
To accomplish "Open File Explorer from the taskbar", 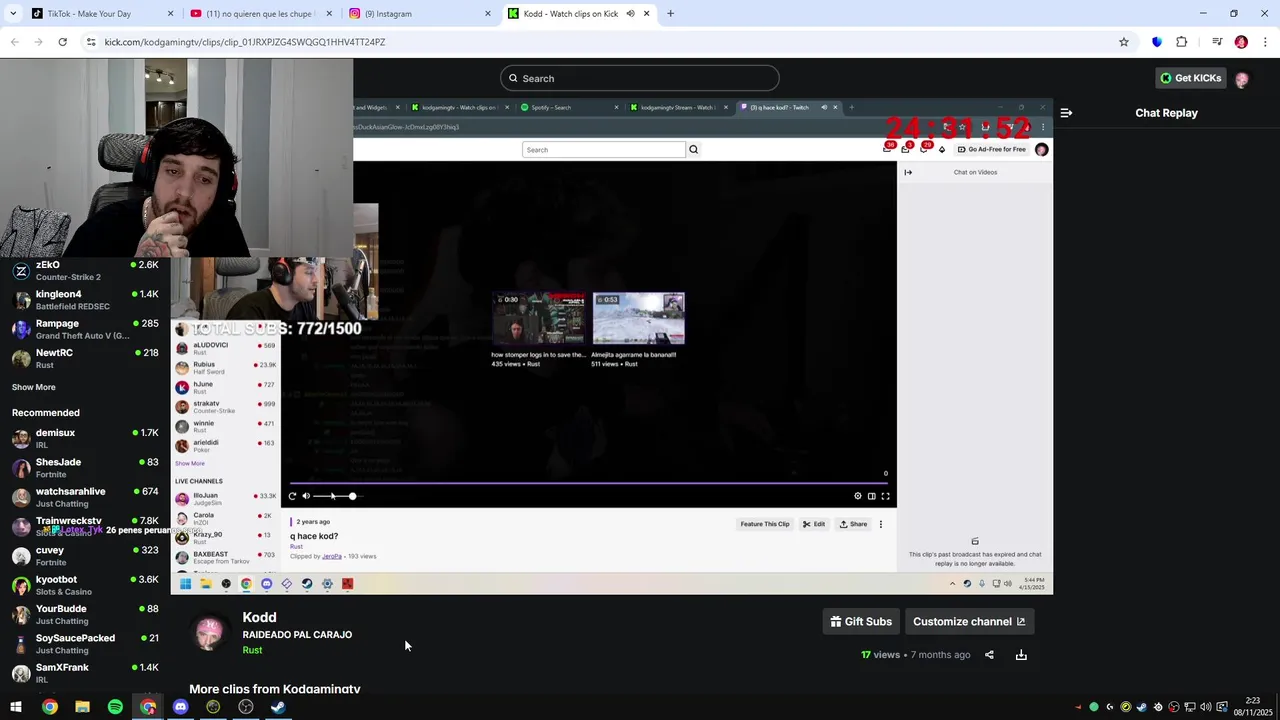I will point(82,707).
